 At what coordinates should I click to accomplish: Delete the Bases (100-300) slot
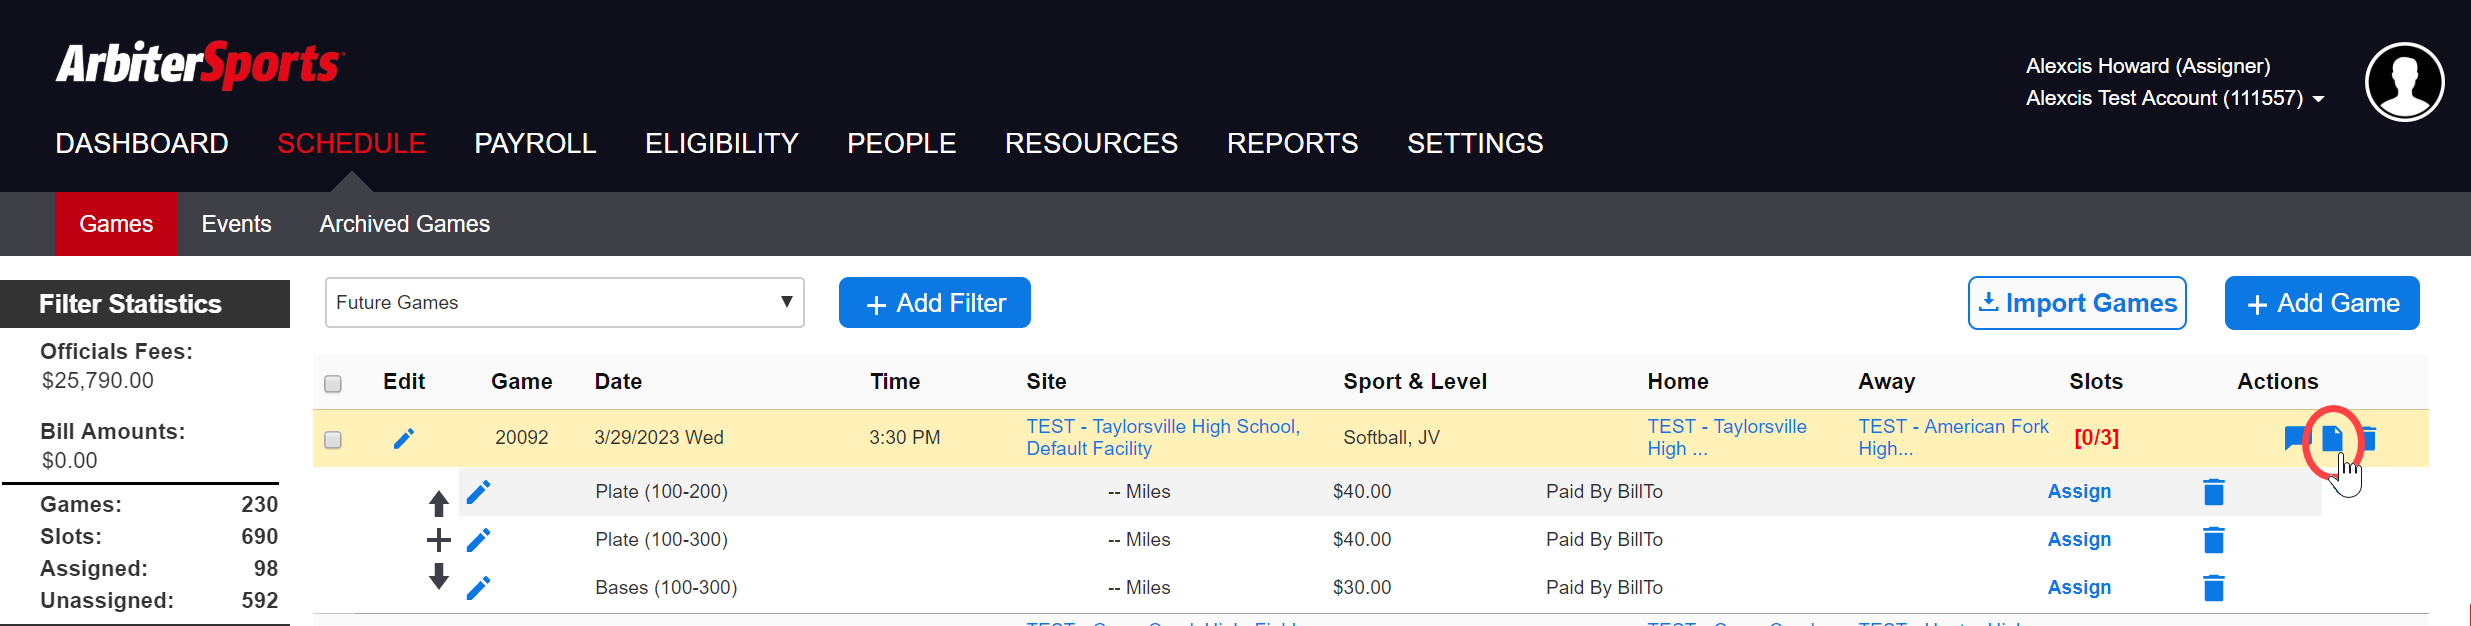[2214, 588]
